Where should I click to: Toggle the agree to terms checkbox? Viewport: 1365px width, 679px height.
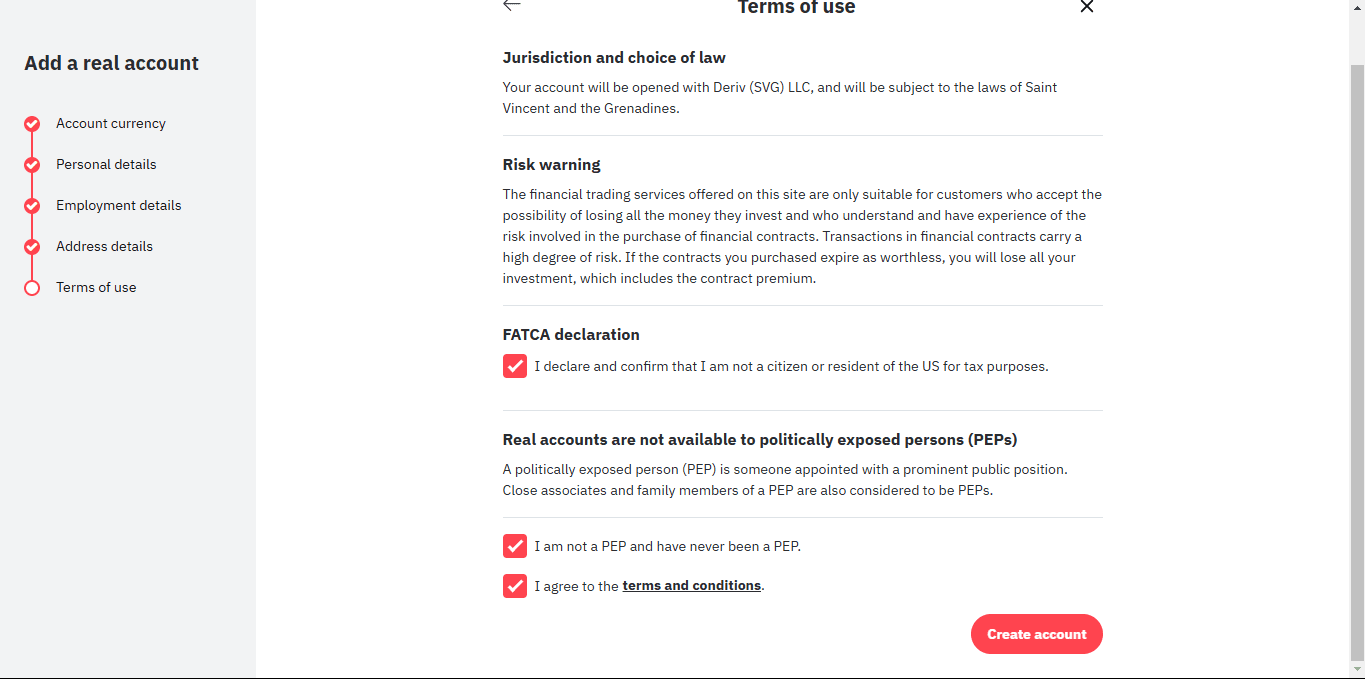coord(515,586)
